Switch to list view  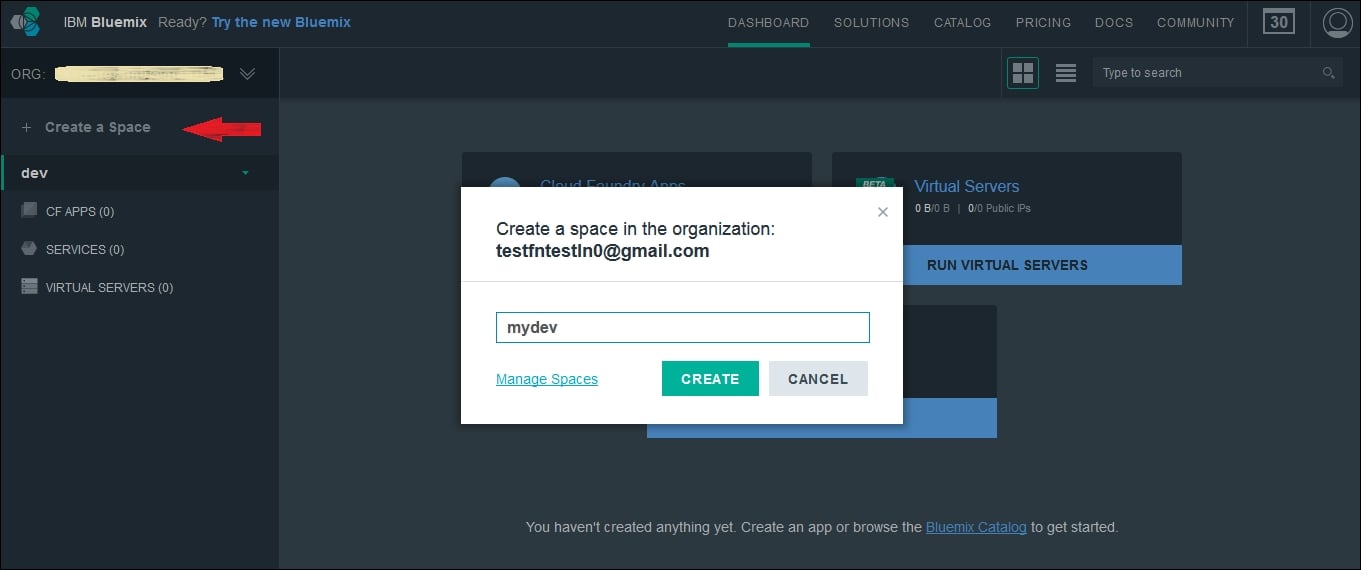click(1066, 73)
